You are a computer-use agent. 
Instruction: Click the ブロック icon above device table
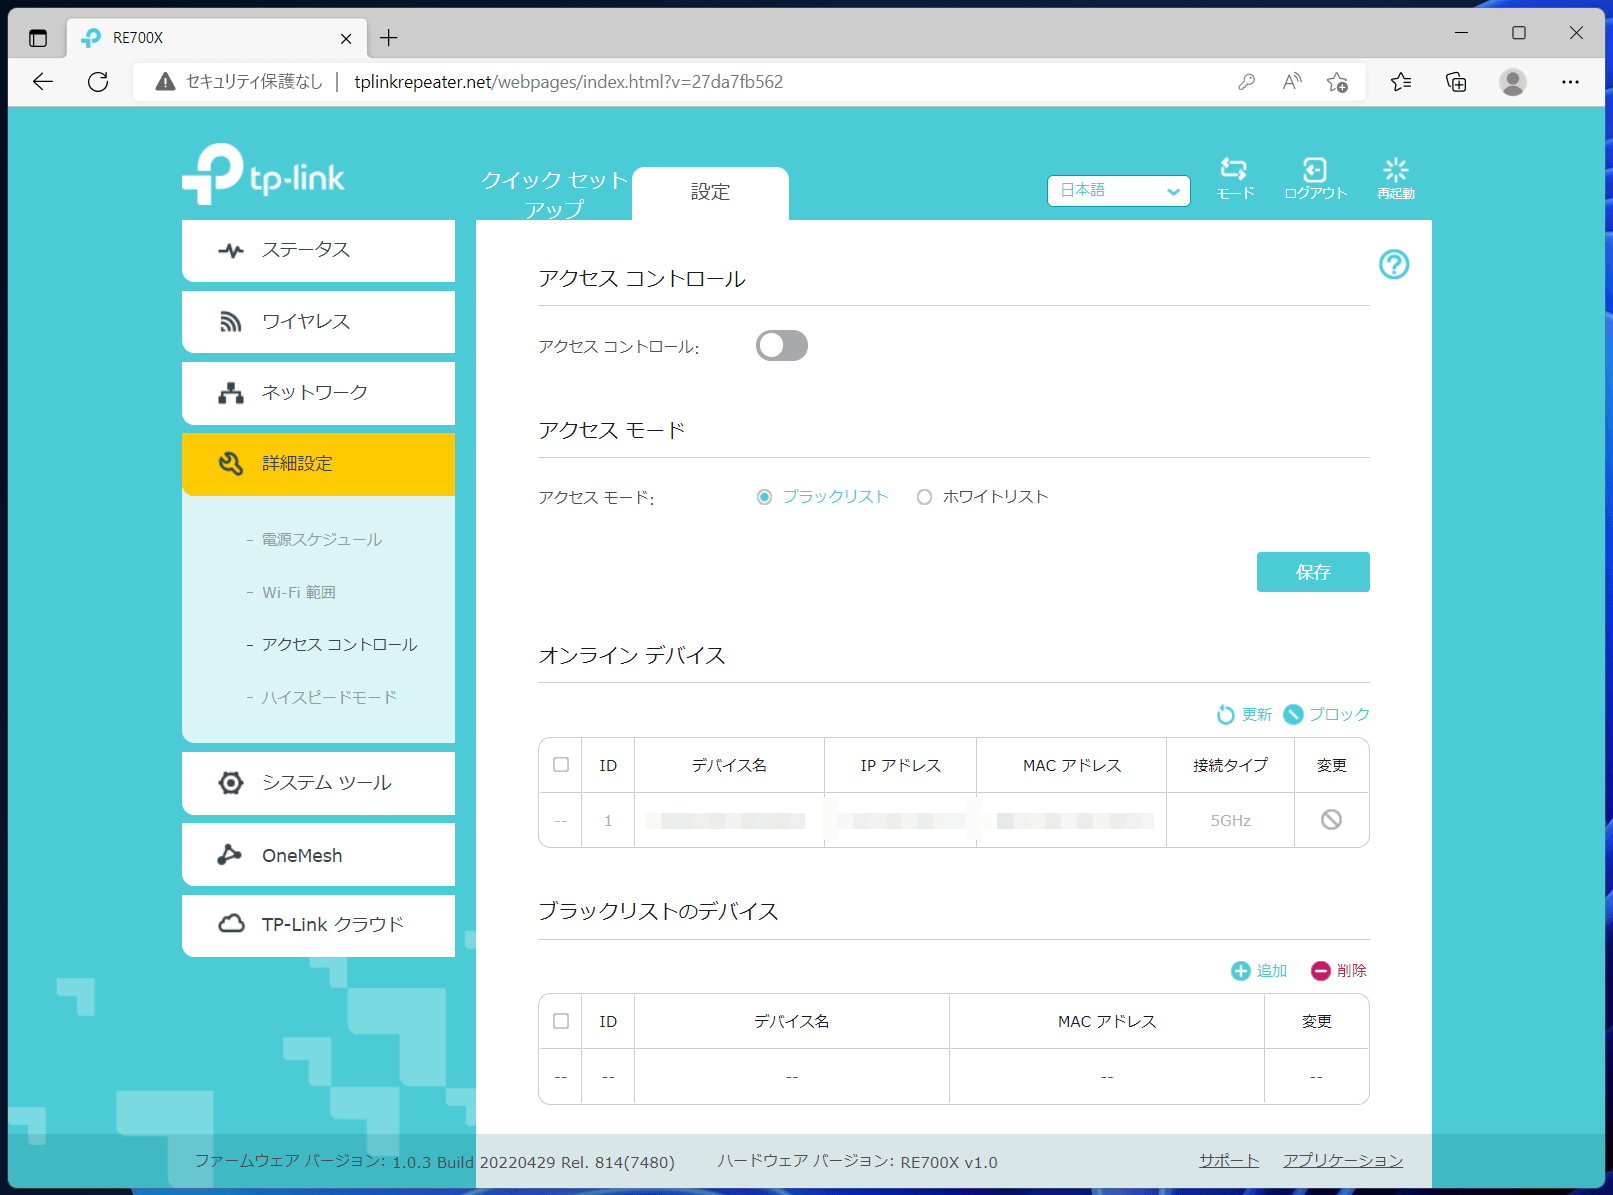coord(1293,714)
